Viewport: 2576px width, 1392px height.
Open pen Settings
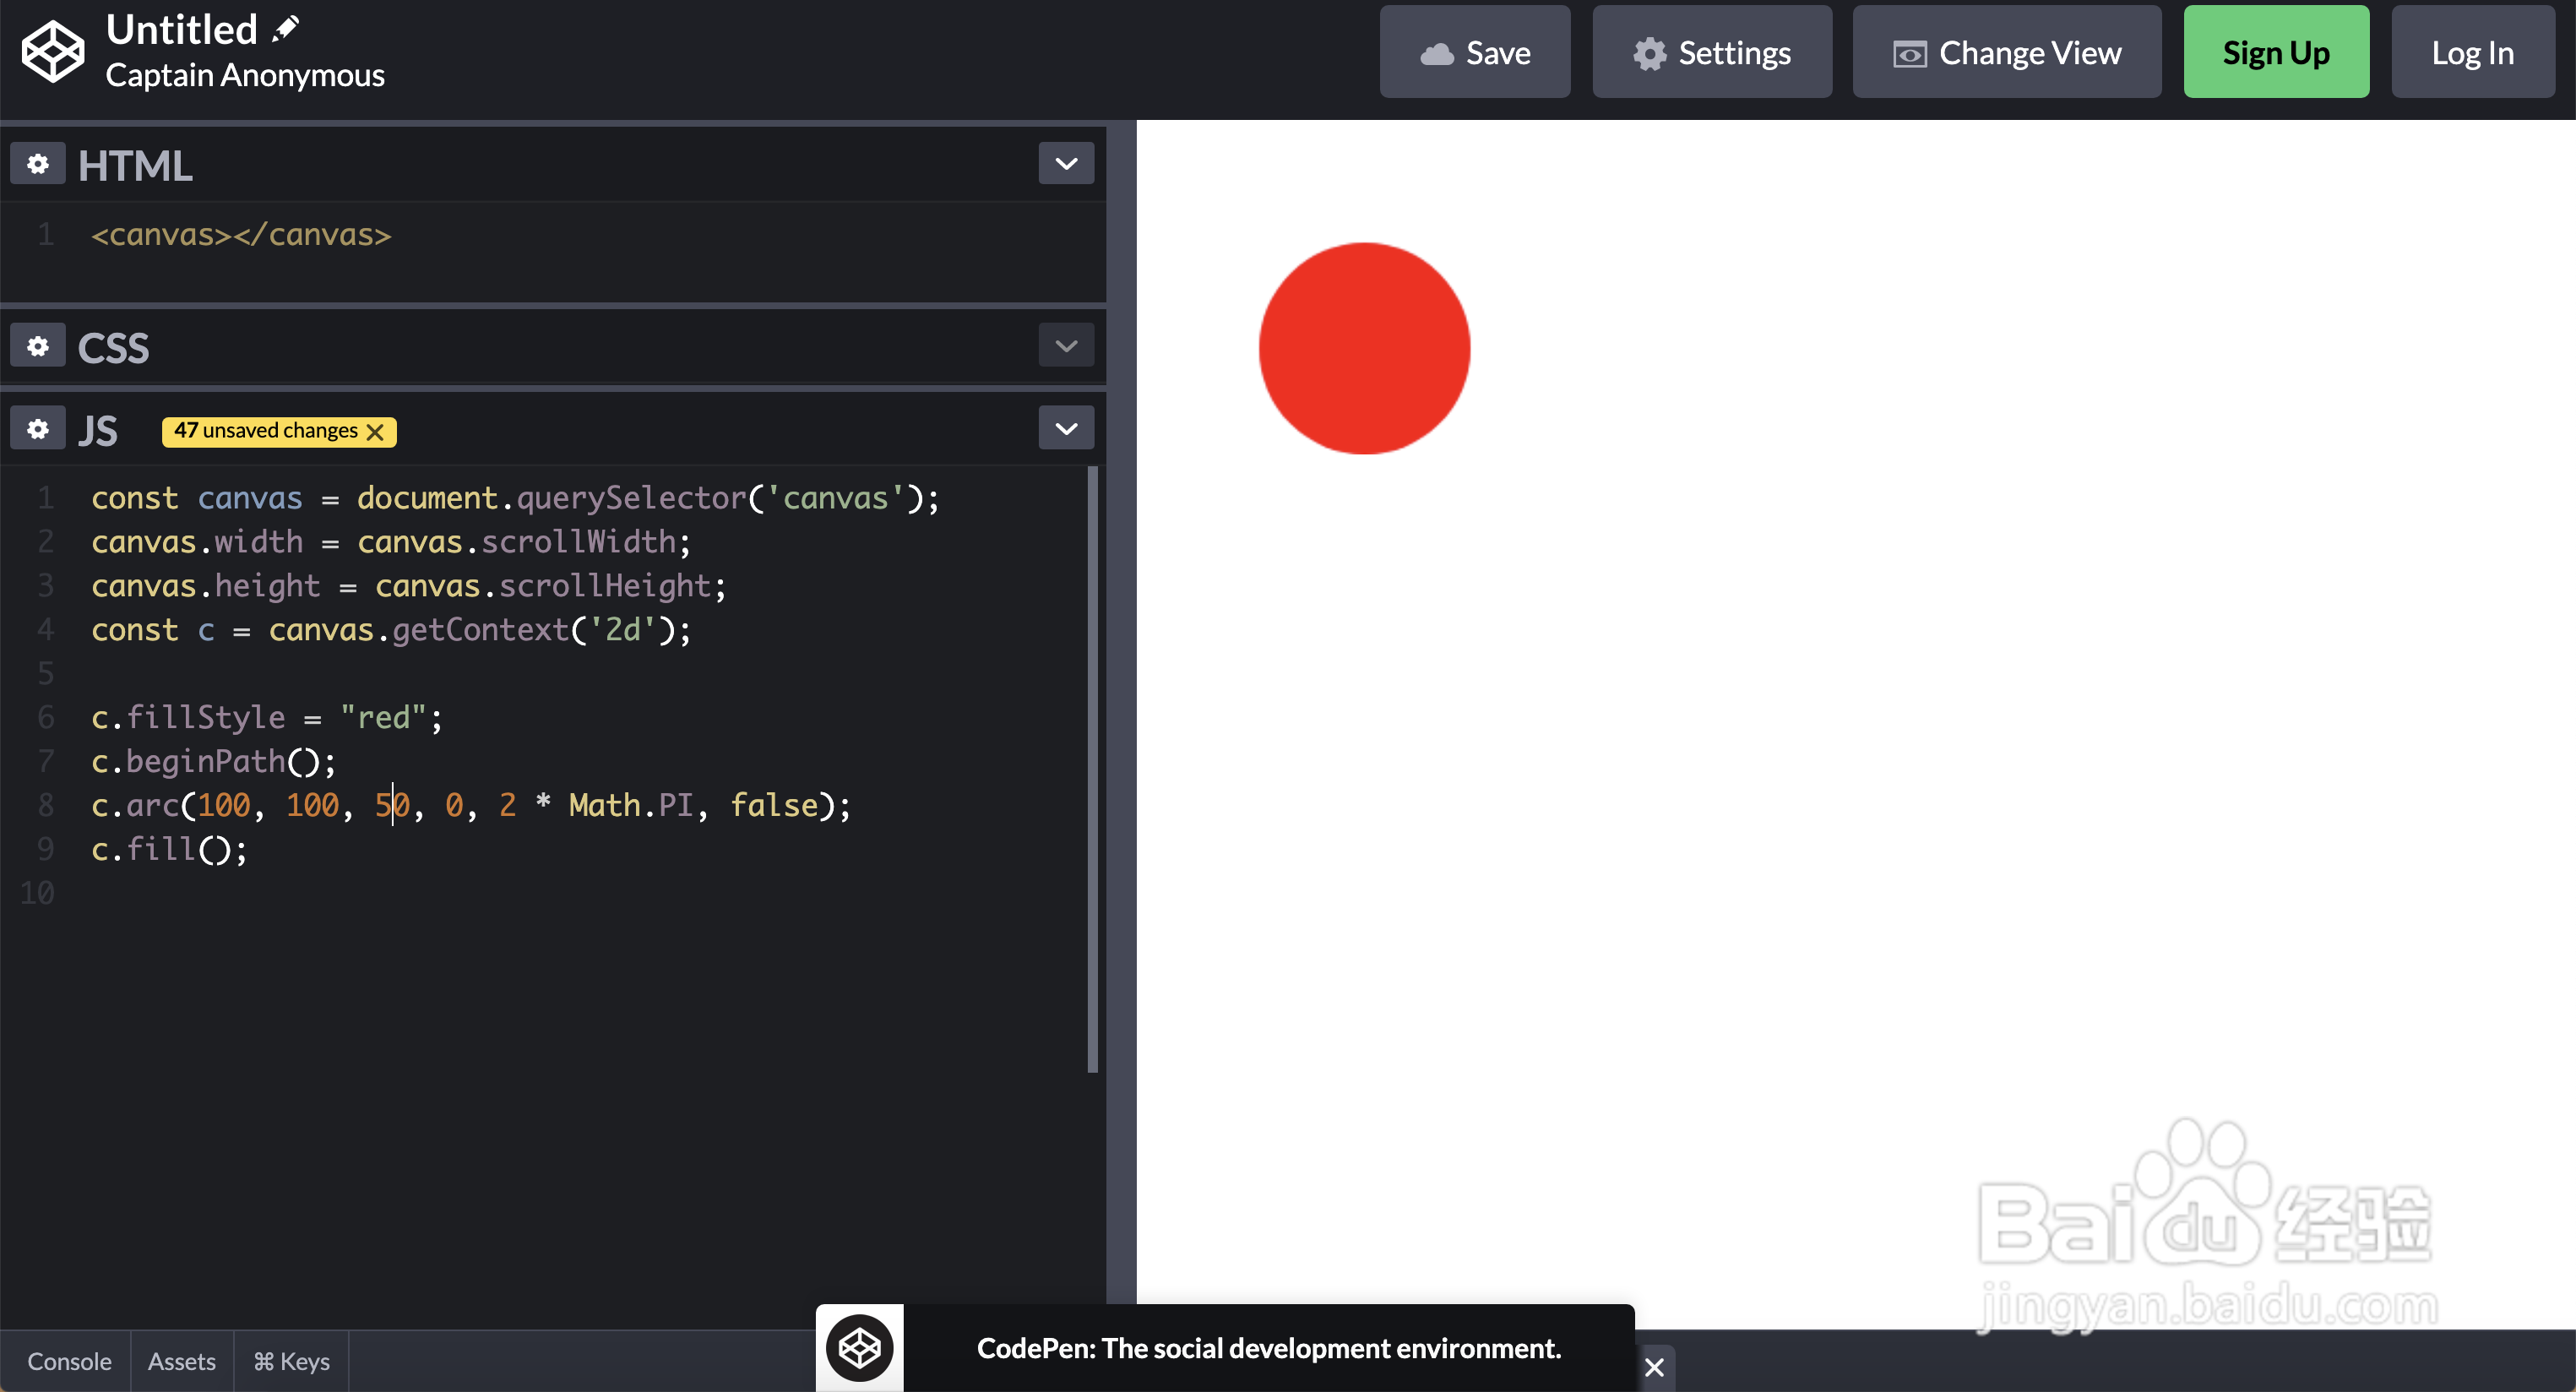[1711, 52]
